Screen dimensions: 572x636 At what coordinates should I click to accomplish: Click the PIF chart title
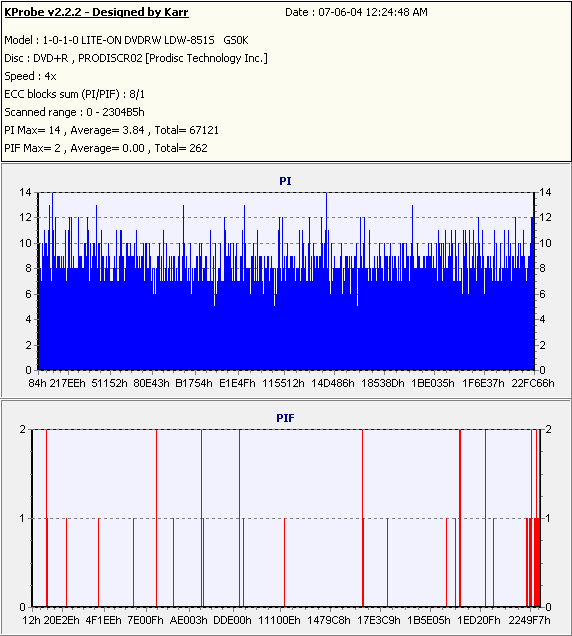(x=285, y=418)
